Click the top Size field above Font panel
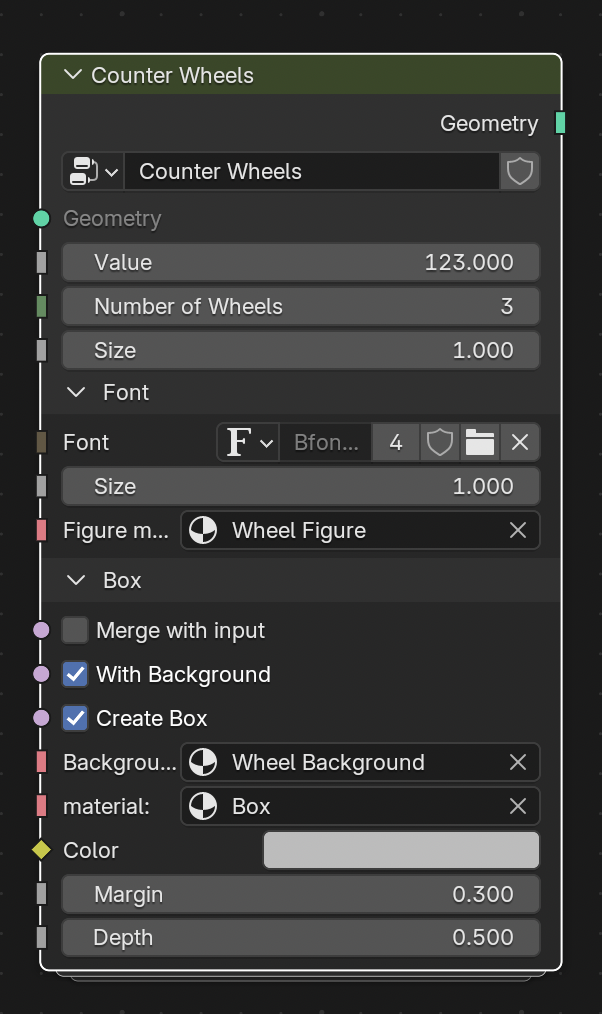602x1014 pixels. pyautogui.click(x=301, y=351)
